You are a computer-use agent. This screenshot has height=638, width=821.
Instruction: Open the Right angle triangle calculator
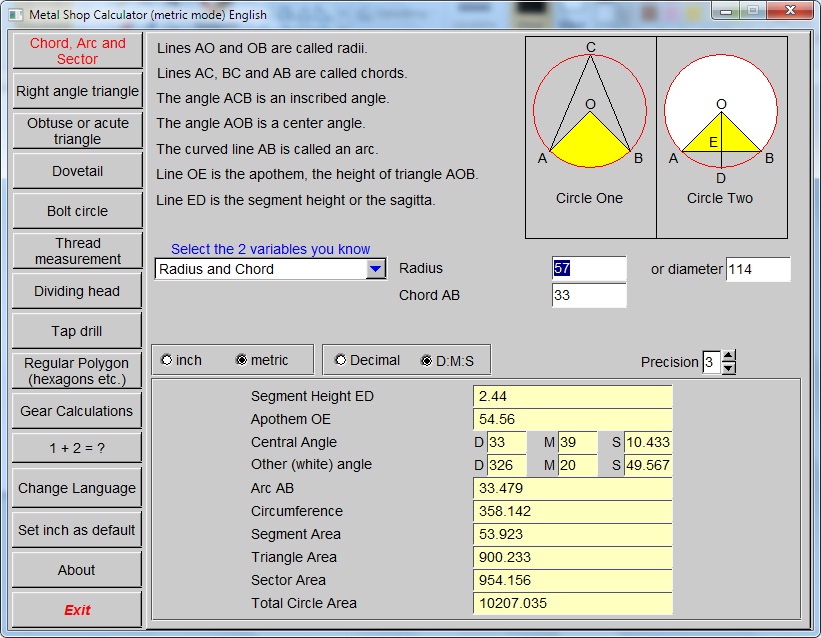(x=77, y=91)
